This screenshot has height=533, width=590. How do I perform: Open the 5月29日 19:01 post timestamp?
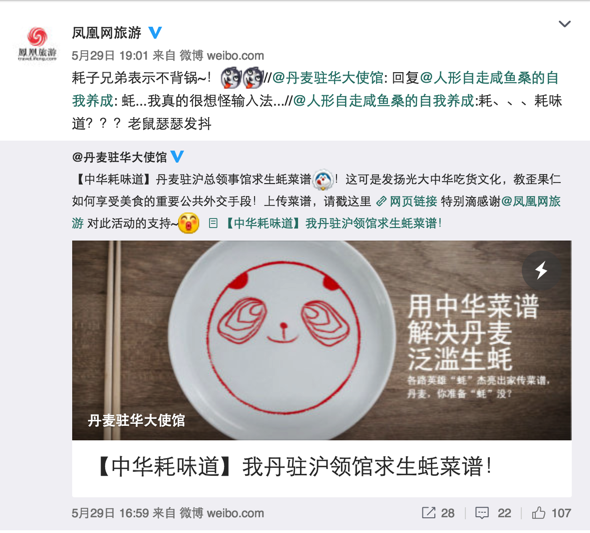tap(110, 56)
